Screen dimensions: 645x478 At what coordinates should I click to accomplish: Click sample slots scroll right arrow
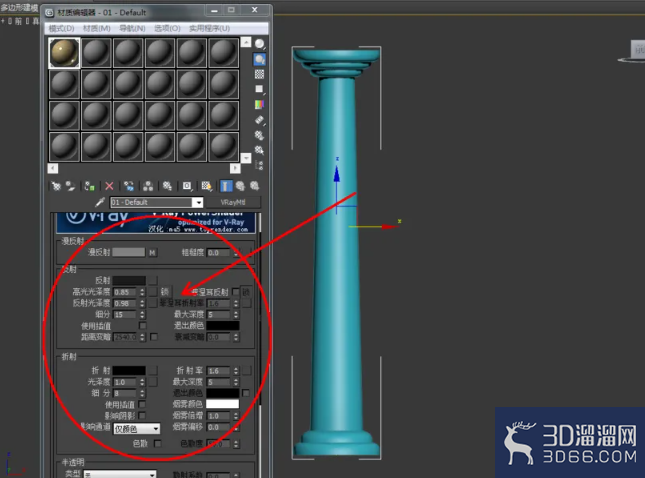[235, 168]
